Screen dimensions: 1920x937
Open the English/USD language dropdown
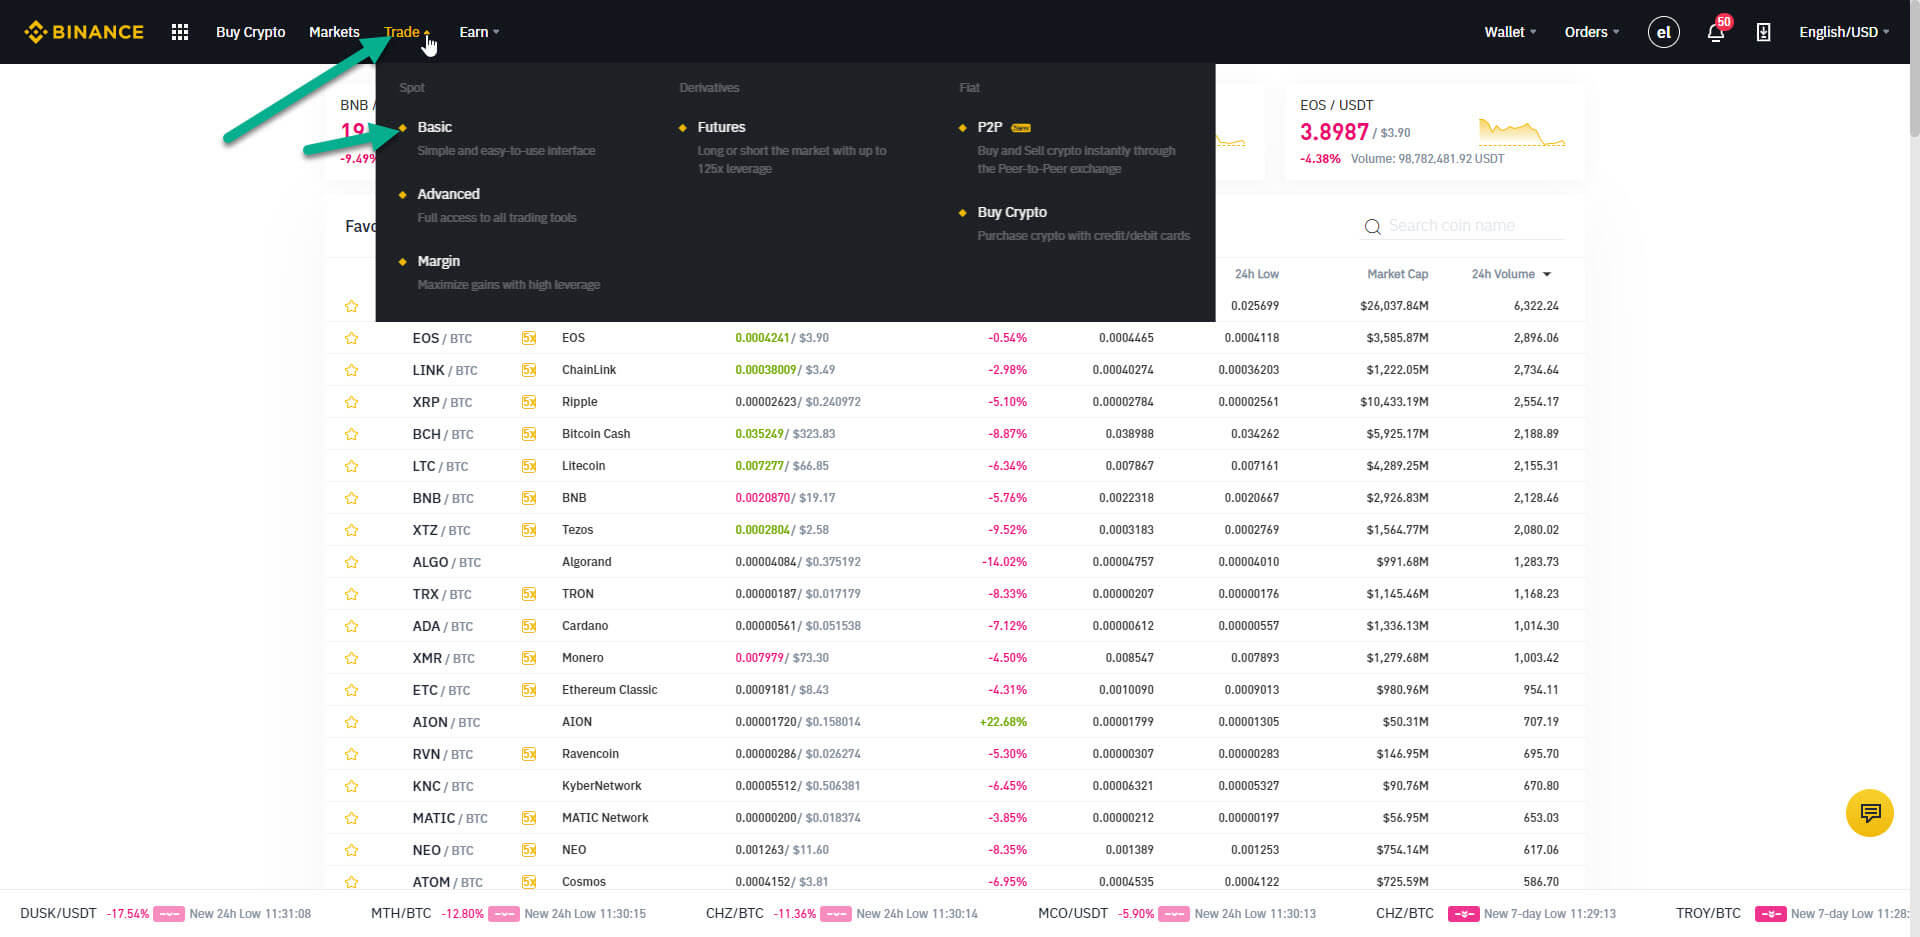coord(1844,32)
